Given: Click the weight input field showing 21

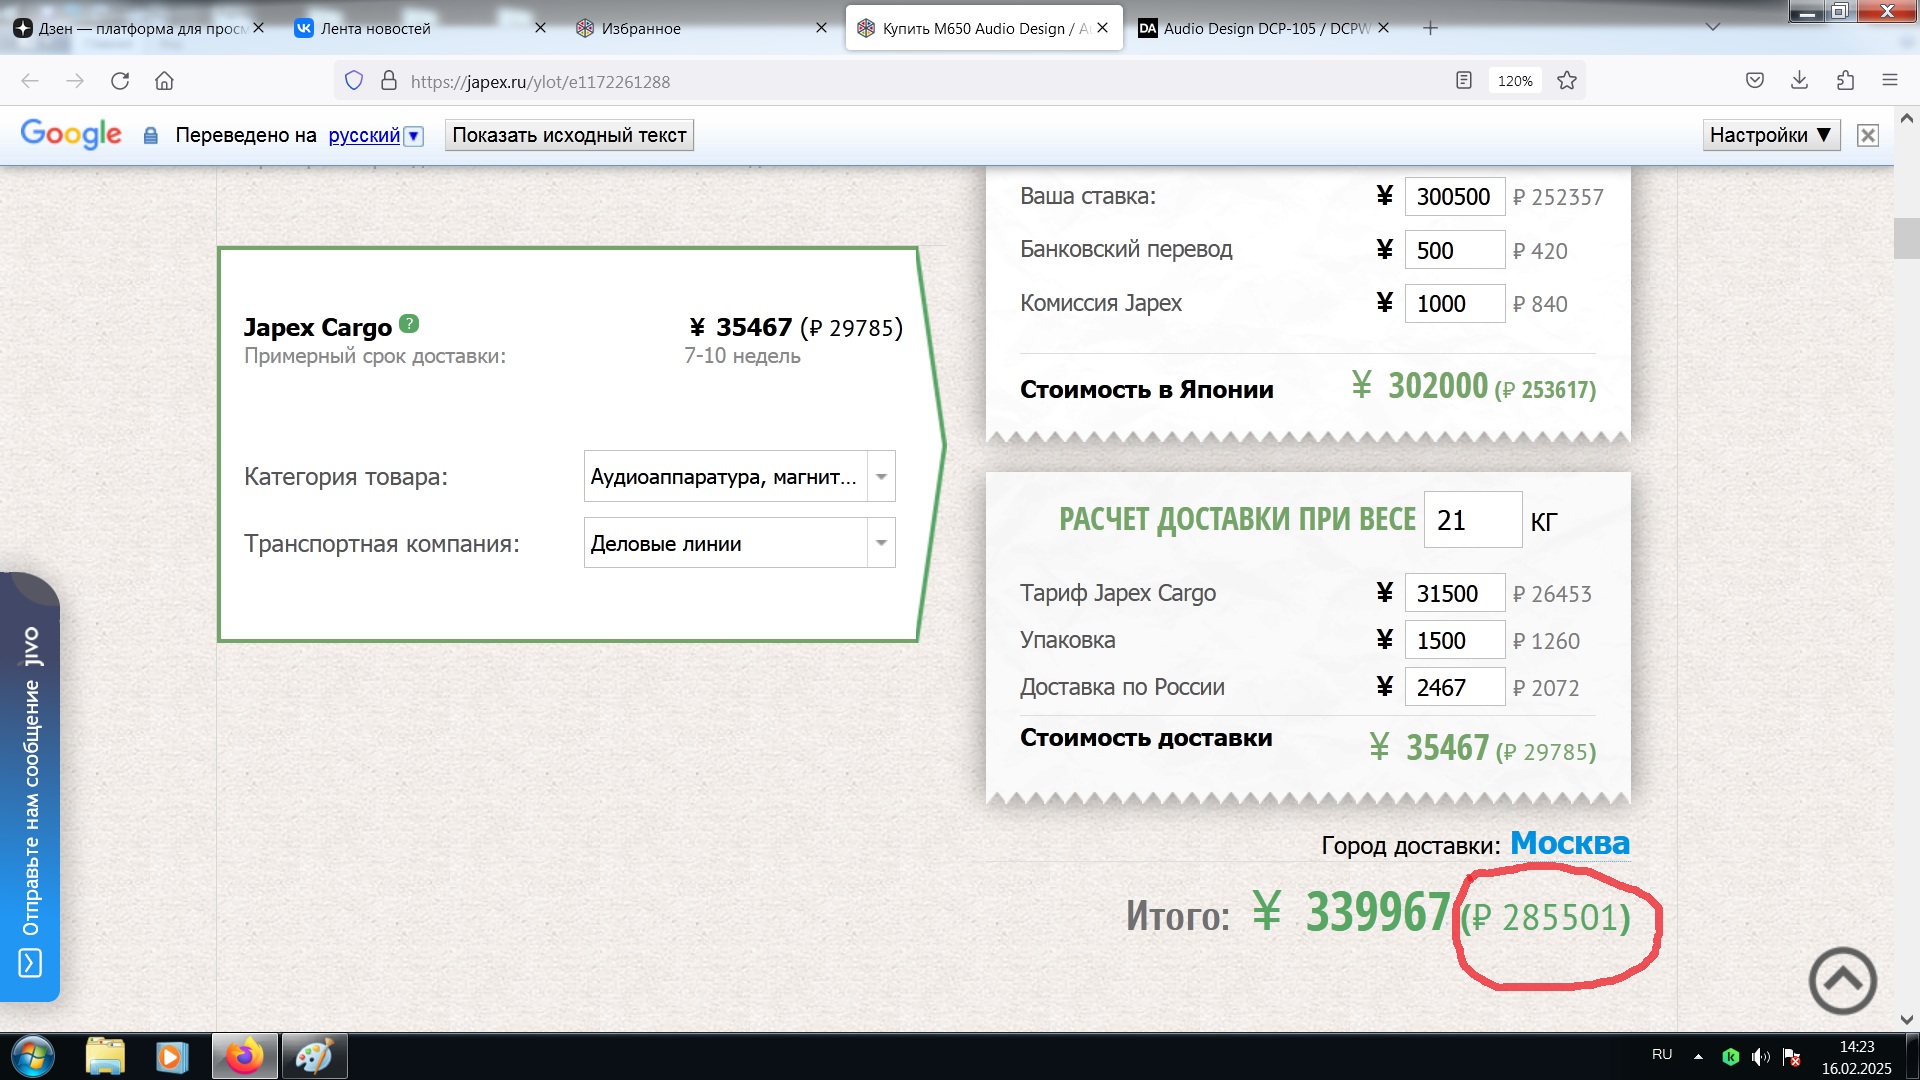Looking at the screenshot, I should (1472, 520).
